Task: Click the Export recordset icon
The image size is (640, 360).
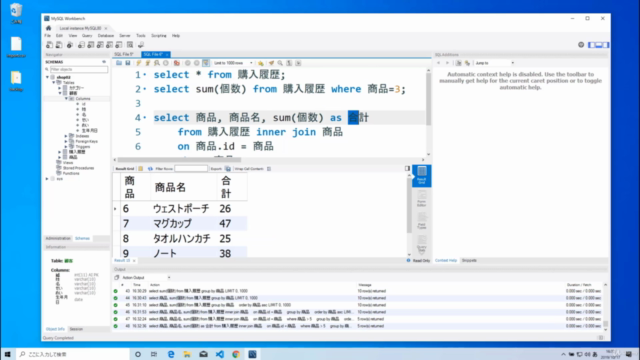Action: (x=228, y=169)
